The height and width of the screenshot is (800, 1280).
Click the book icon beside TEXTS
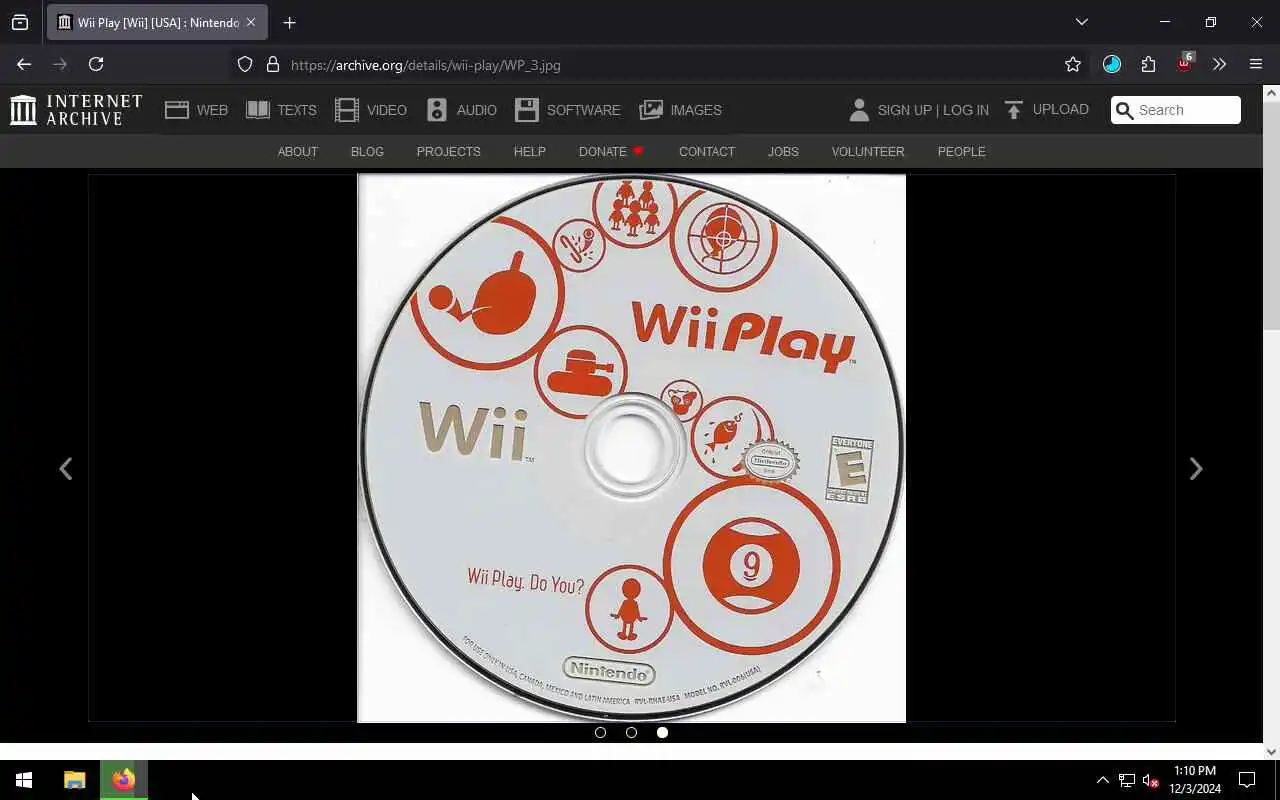(258, 110)
